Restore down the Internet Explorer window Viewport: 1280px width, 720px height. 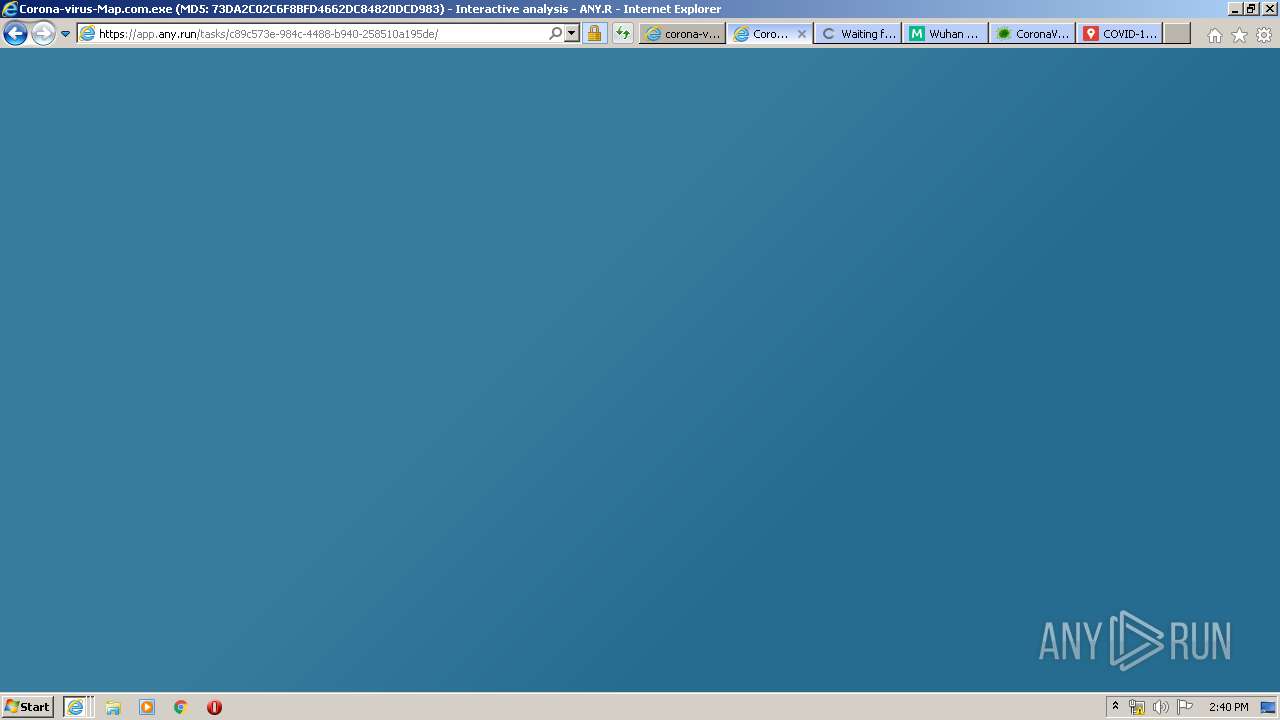click(1251, 9)
